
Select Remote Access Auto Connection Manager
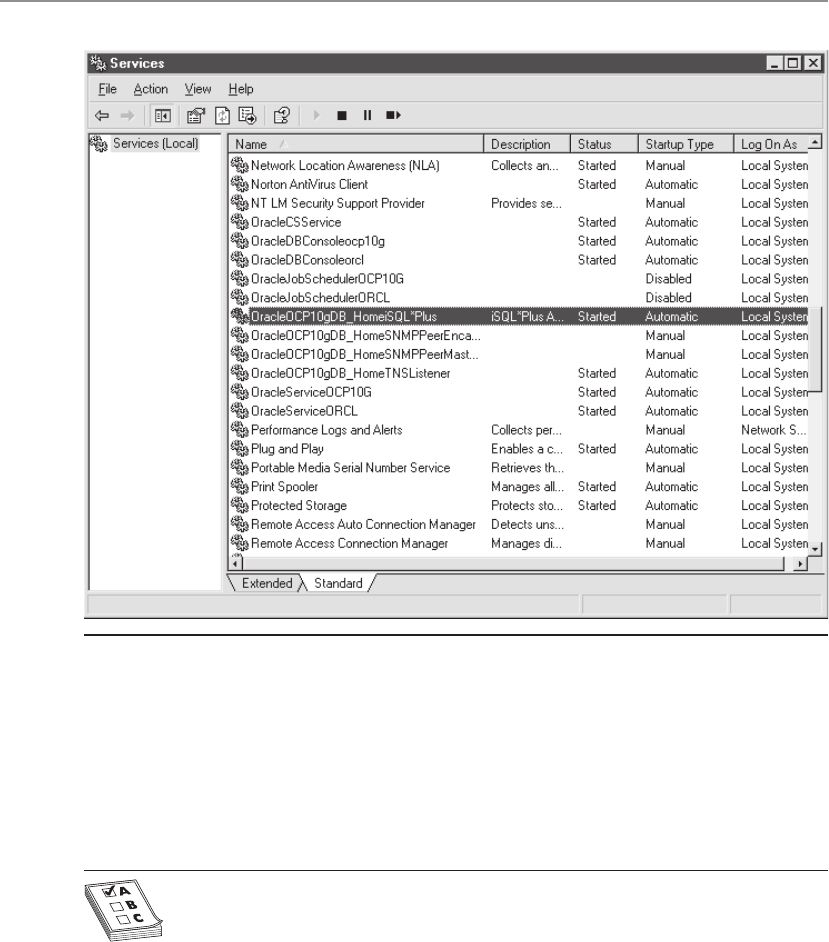(x=363, y=524)
